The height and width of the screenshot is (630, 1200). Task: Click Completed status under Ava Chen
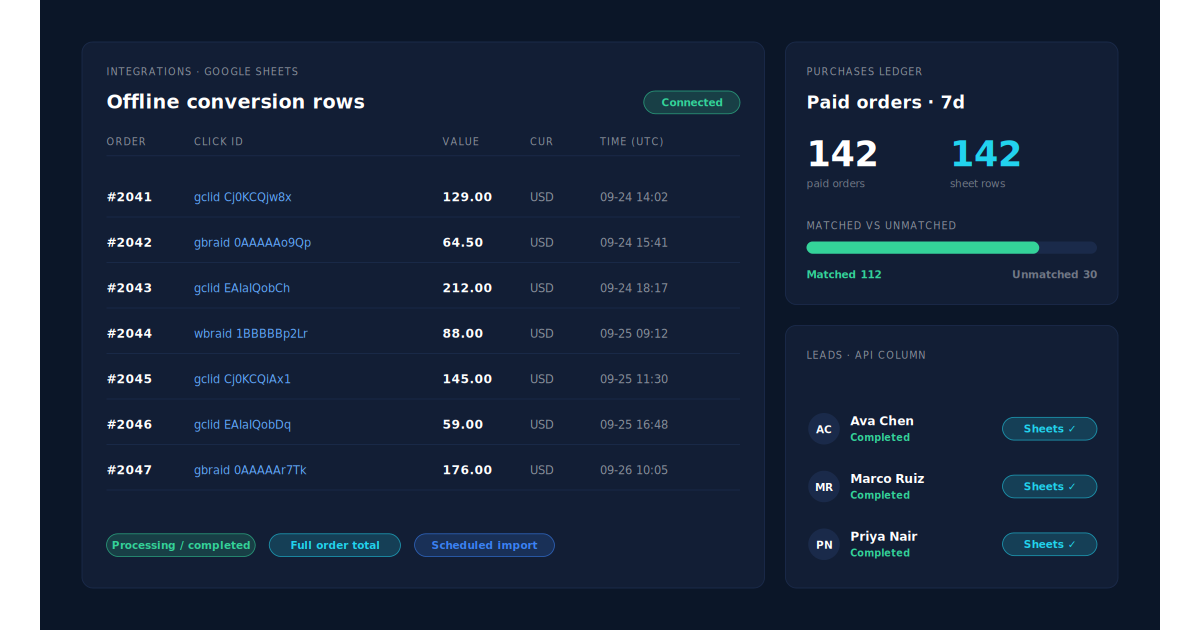tap(880, 438)
